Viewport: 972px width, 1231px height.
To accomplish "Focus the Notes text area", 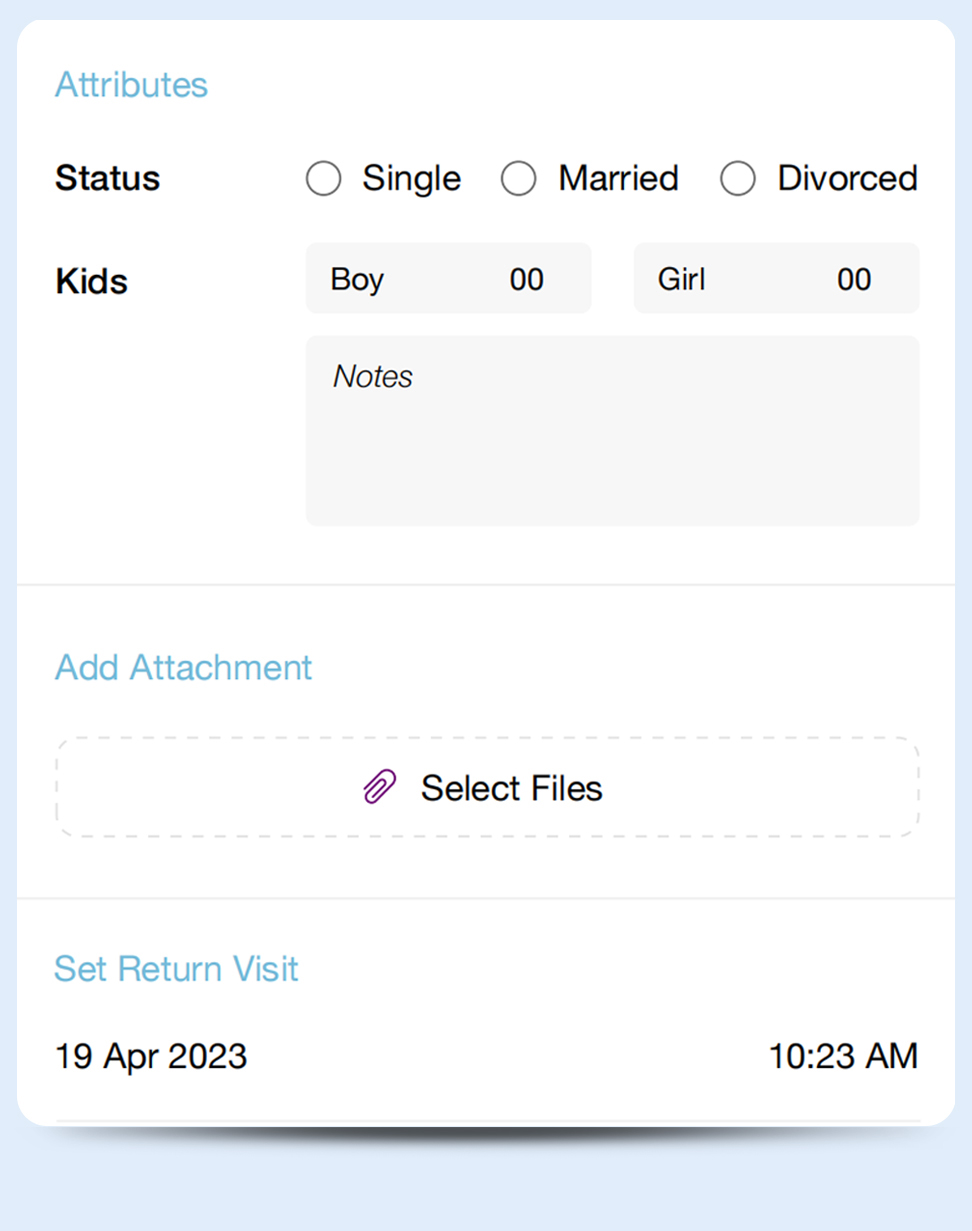I will 612,440.
